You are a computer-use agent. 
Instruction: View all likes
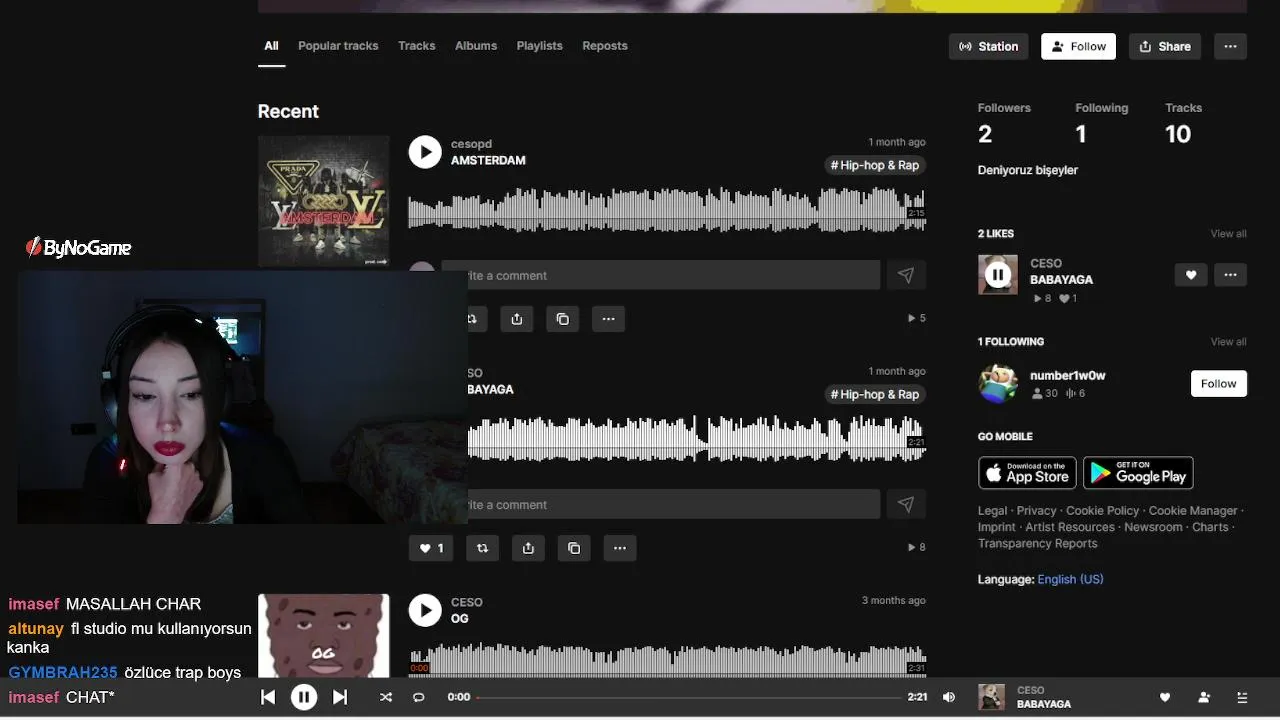(1228, 234)
